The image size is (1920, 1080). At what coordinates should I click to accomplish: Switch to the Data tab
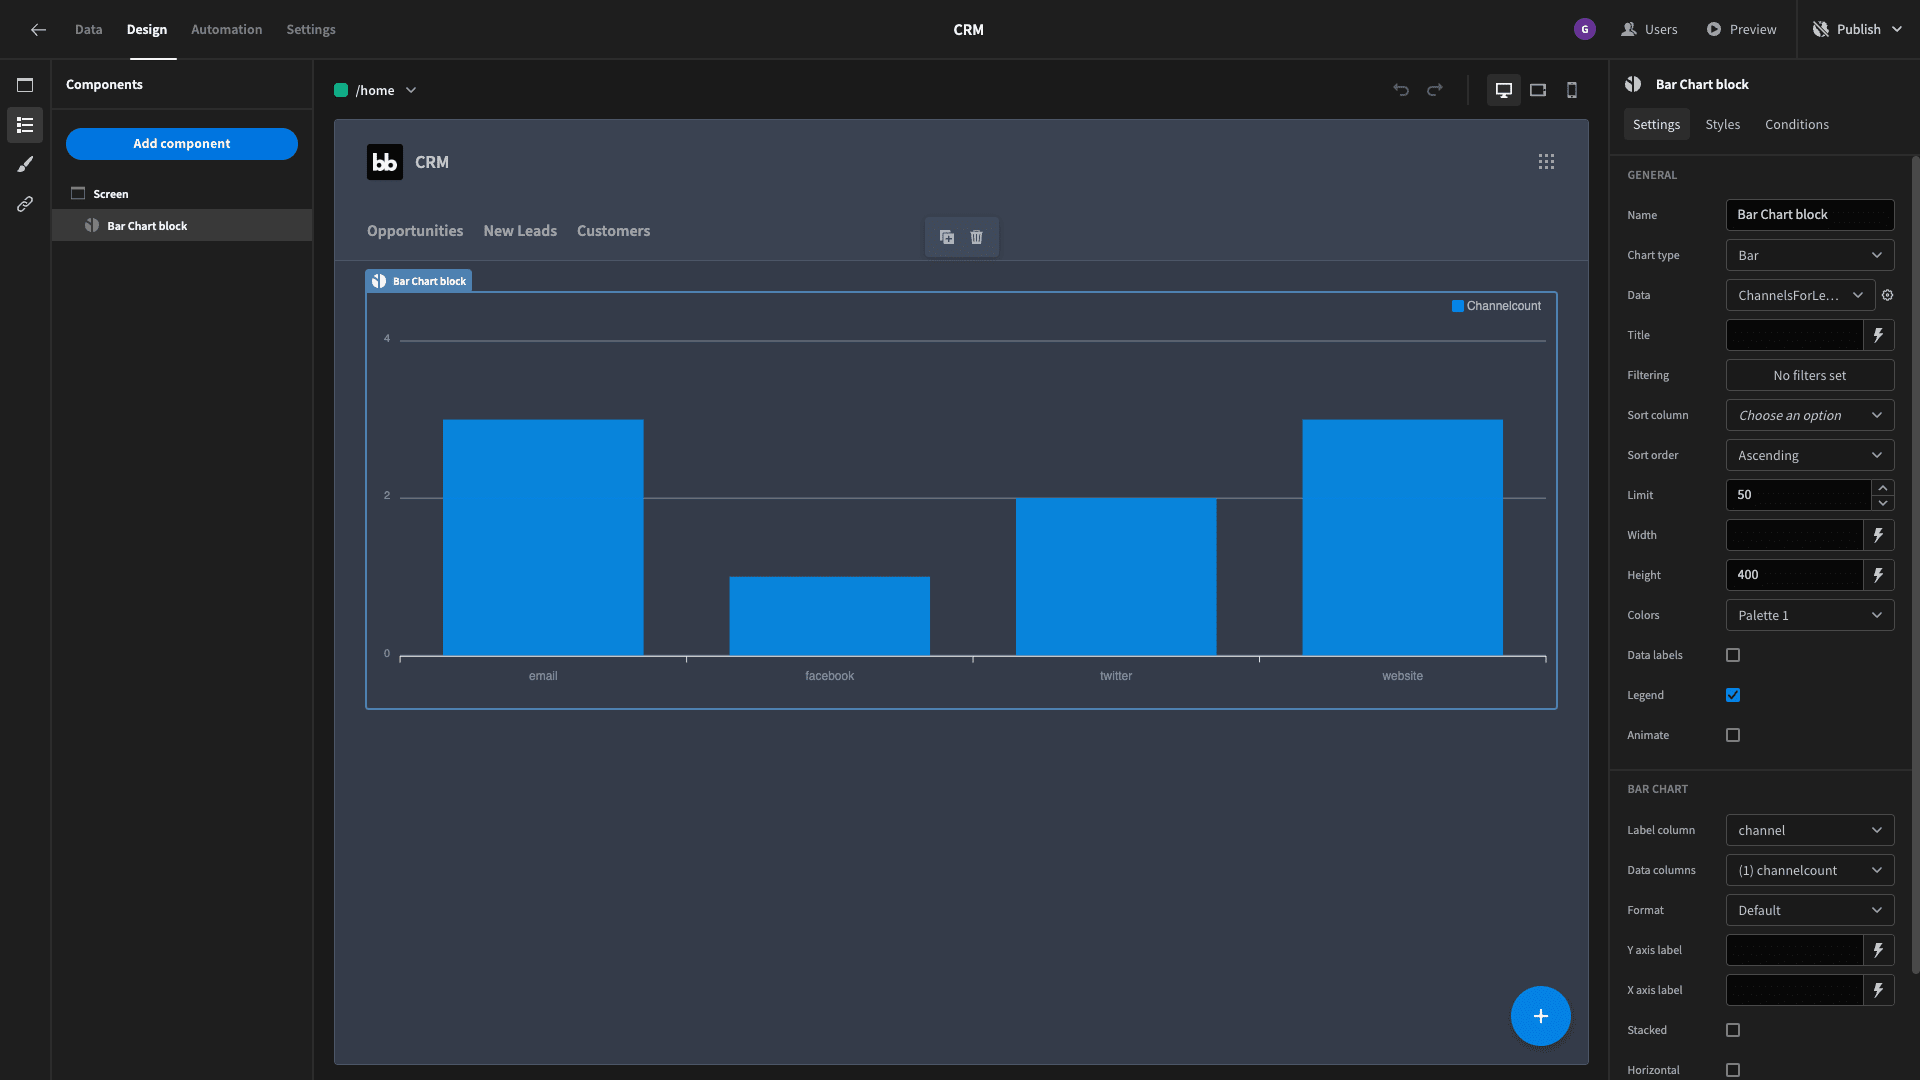pyautogui.click(x=88, y=30)
